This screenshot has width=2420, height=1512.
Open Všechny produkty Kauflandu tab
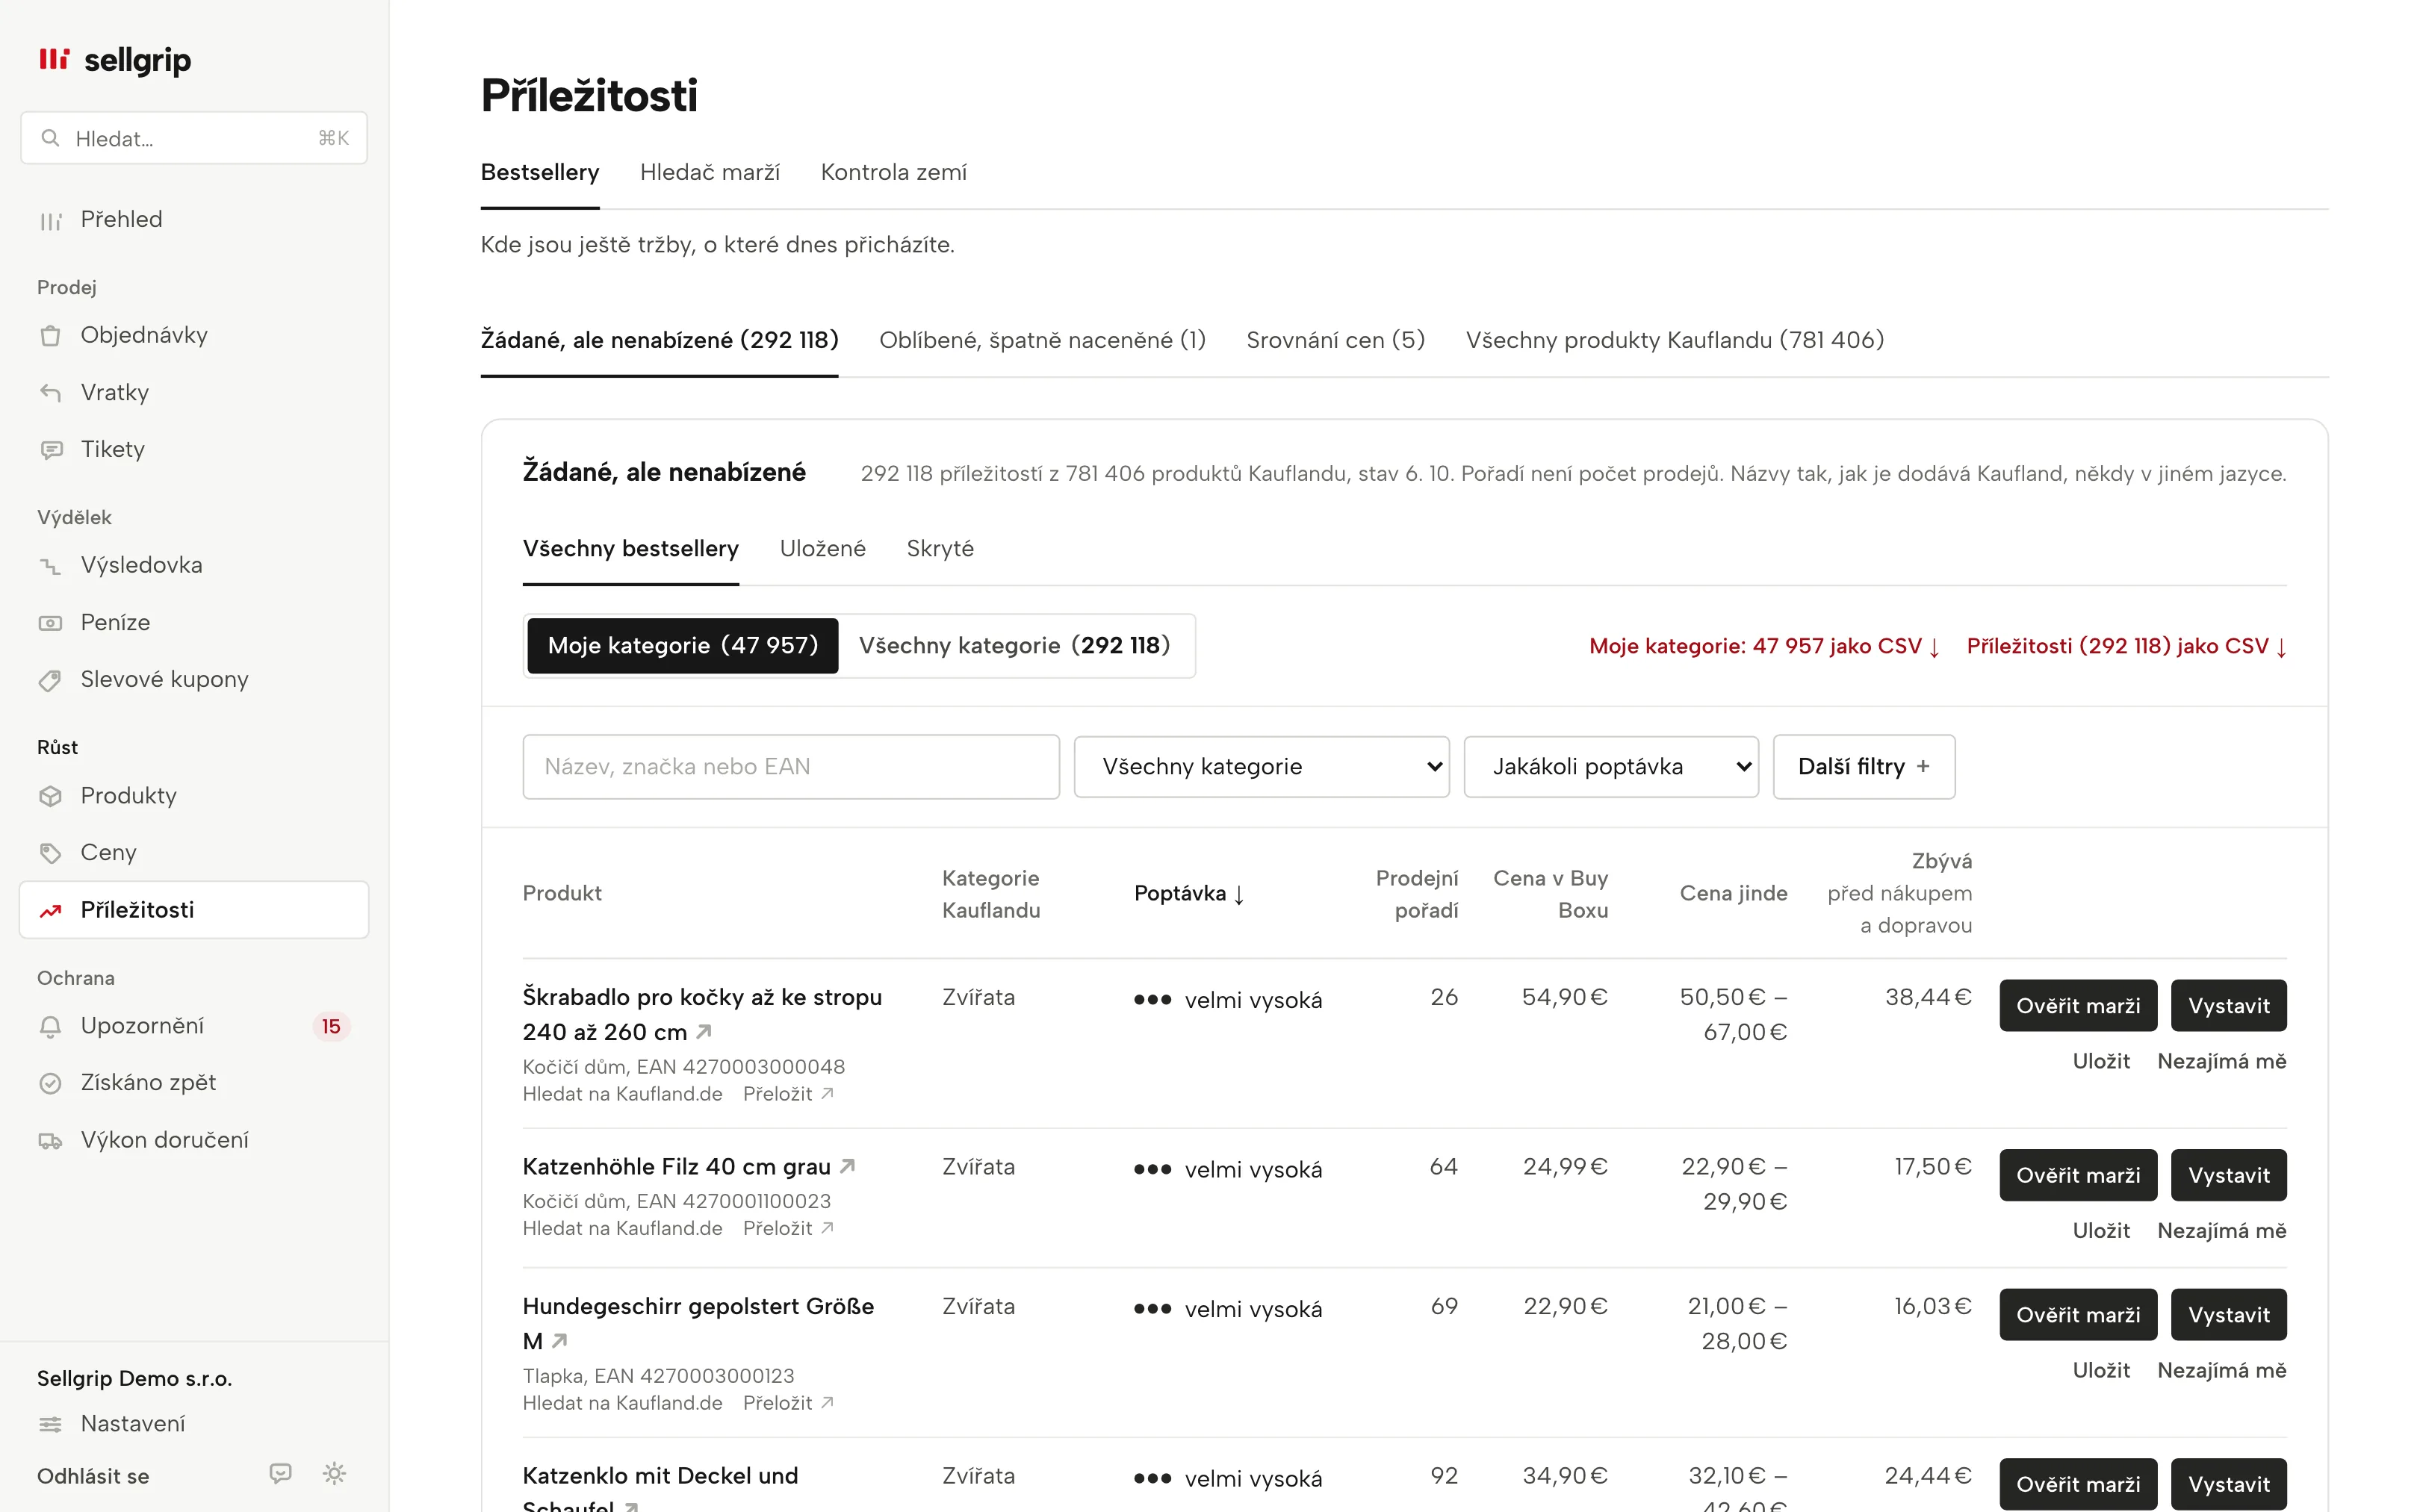click(x=1674, y=340)
